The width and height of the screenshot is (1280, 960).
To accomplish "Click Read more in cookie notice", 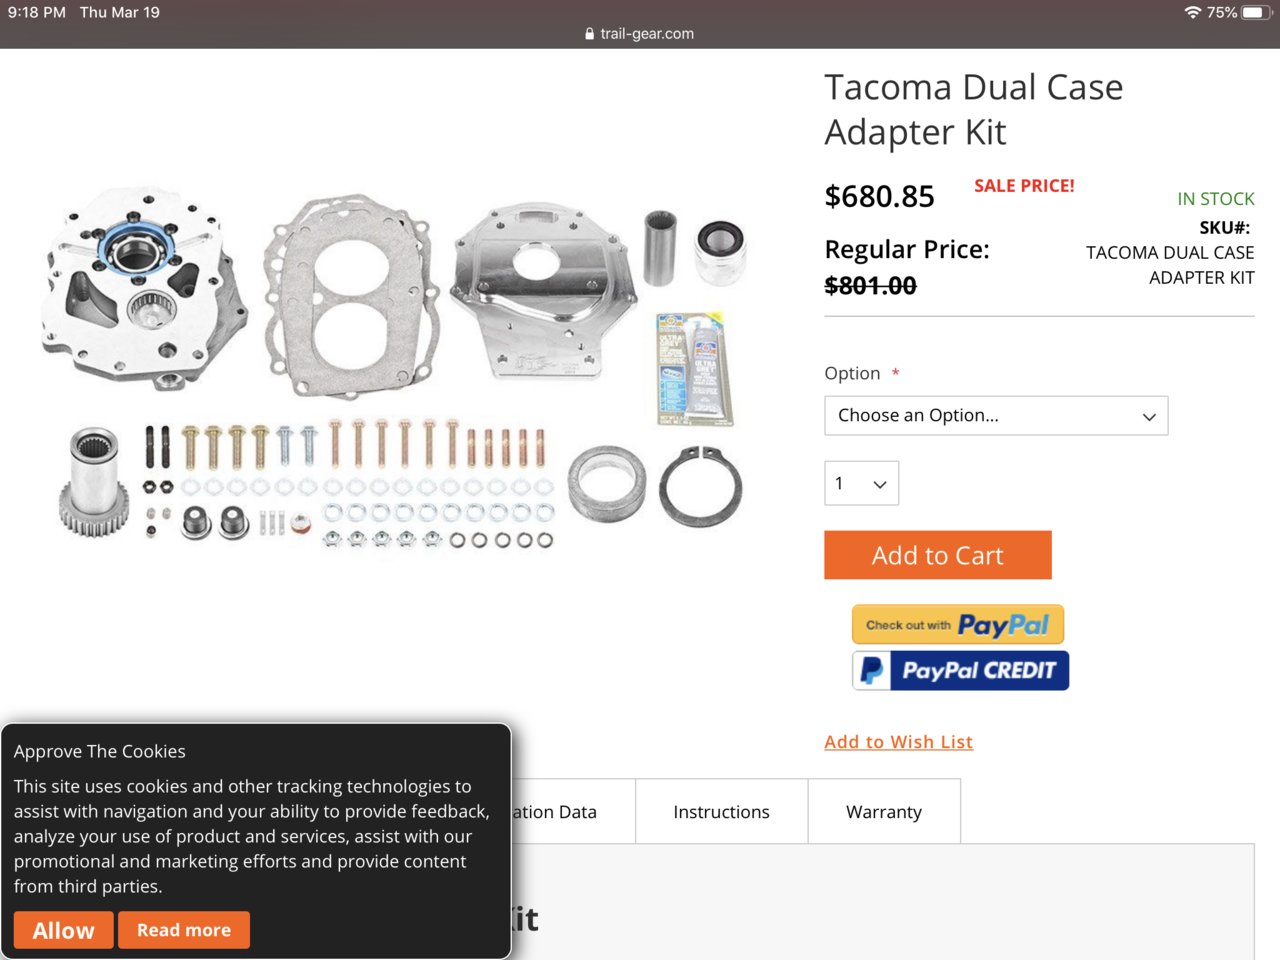I will point(184,930).
